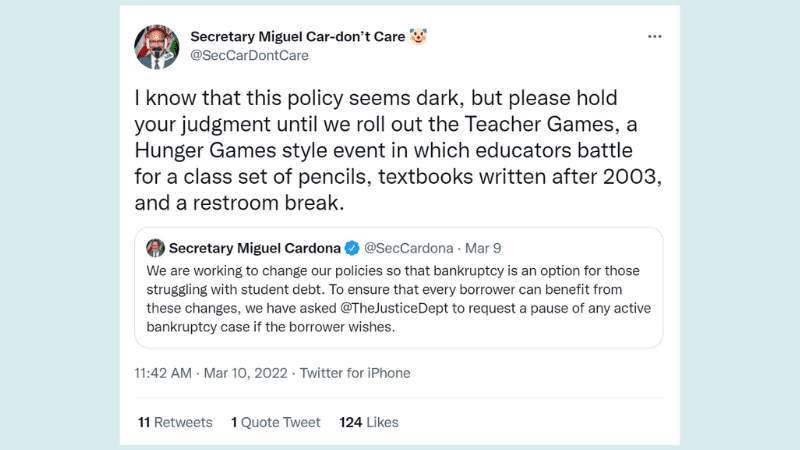Open the three-dot more options menu
Viewport: 800px width, 450px height.
(x=655, y=37)
